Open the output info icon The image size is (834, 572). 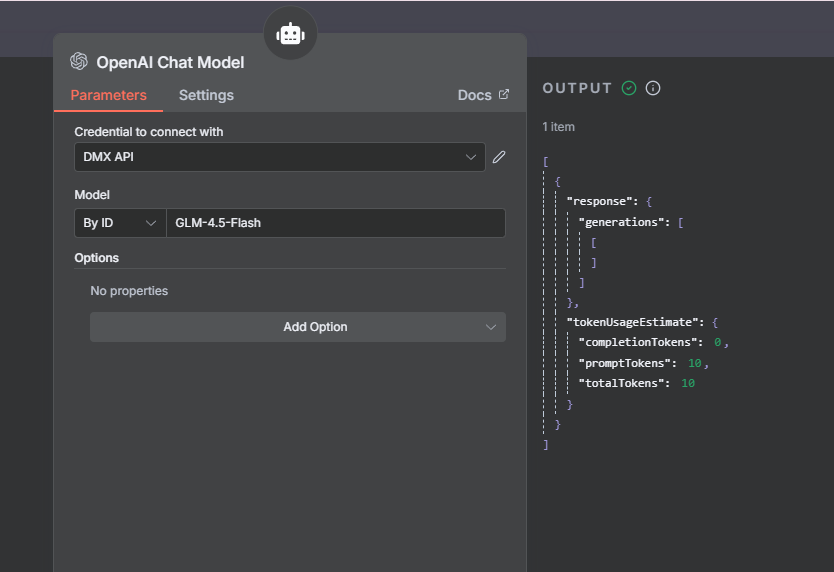[x=653, y=88]
